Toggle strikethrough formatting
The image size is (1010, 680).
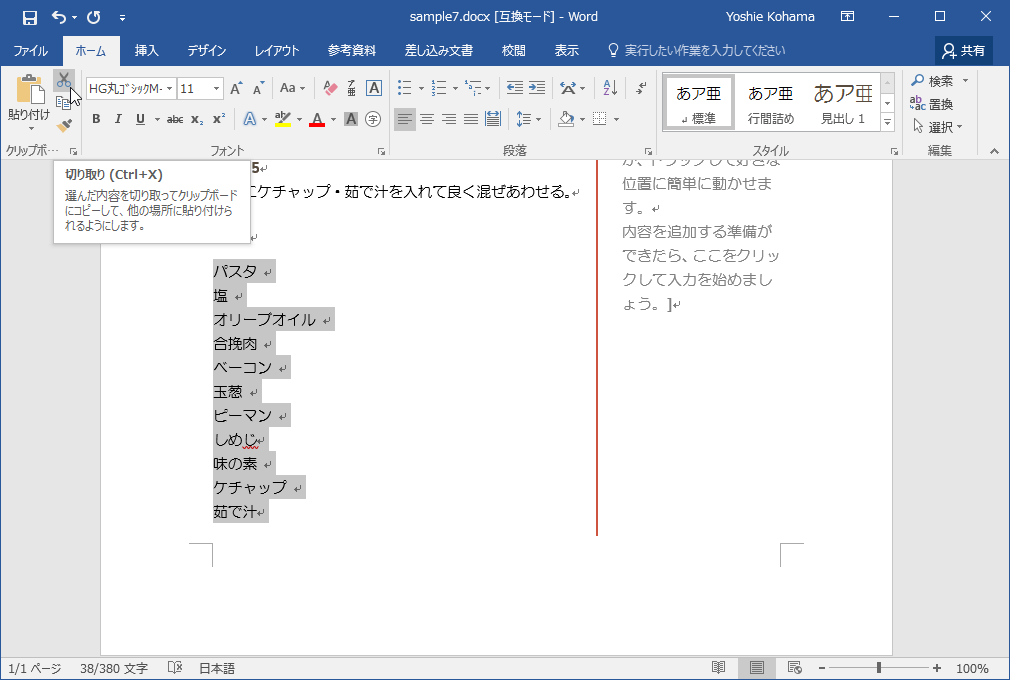[x=175, y=119]
